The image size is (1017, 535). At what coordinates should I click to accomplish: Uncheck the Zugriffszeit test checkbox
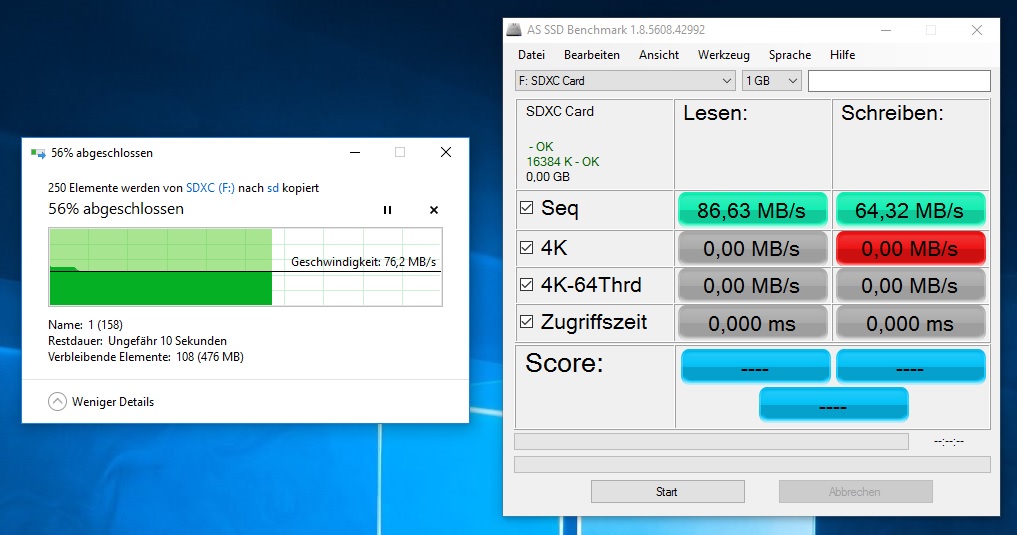[x=527, y=321]
